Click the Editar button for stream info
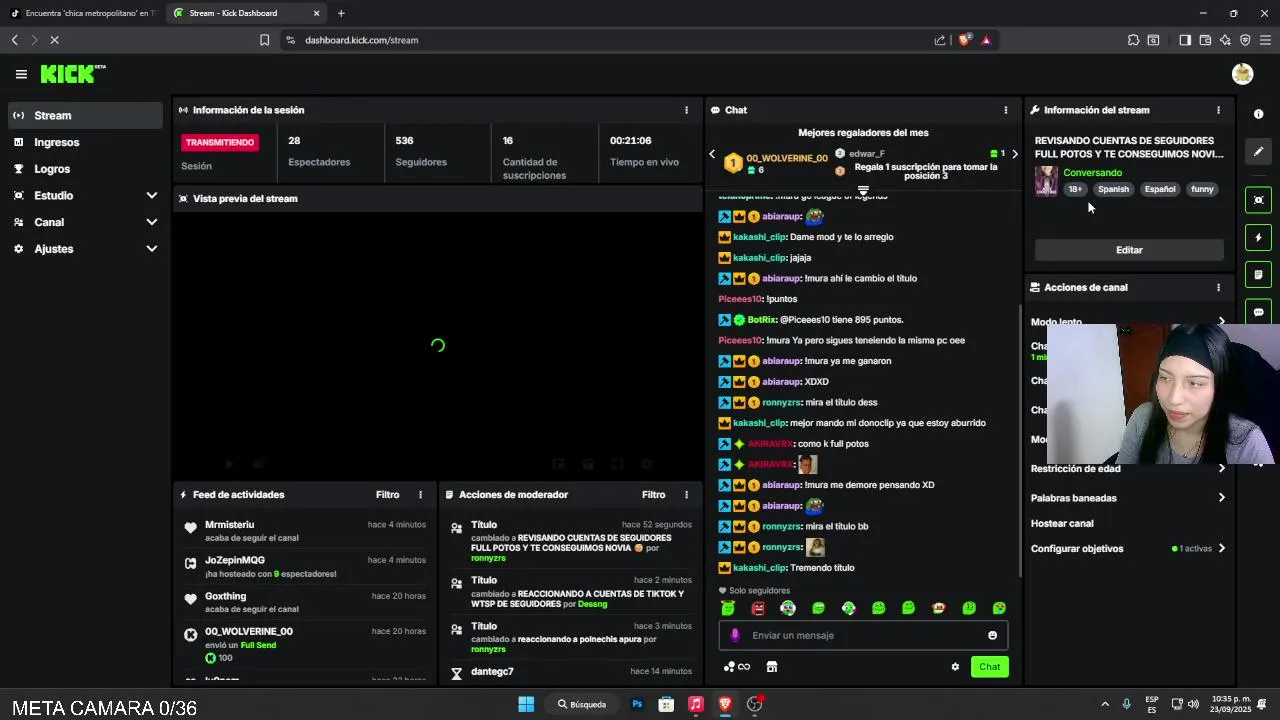This screenshot has height=720, width=1280. click(1129, 250)
